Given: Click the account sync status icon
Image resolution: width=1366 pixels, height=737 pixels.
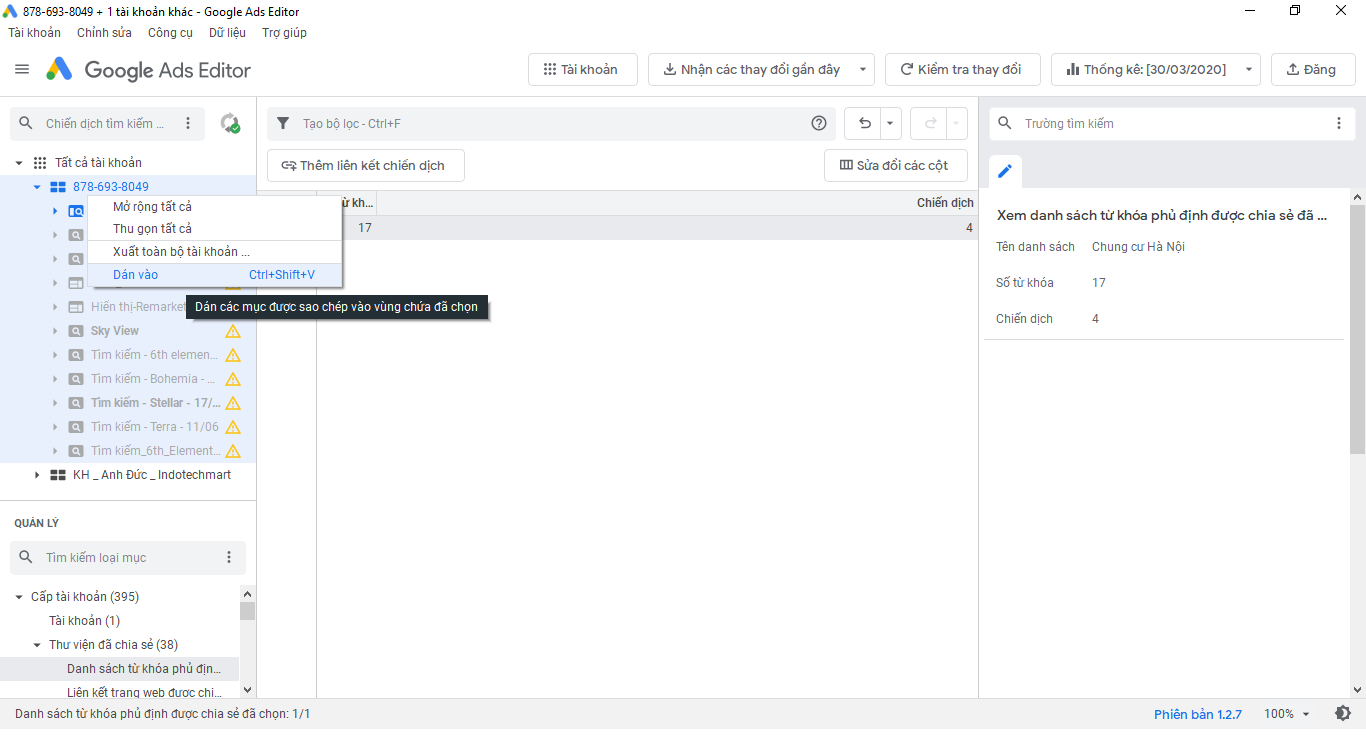Looking at the screenshot, I should click(x=230, y=123).
